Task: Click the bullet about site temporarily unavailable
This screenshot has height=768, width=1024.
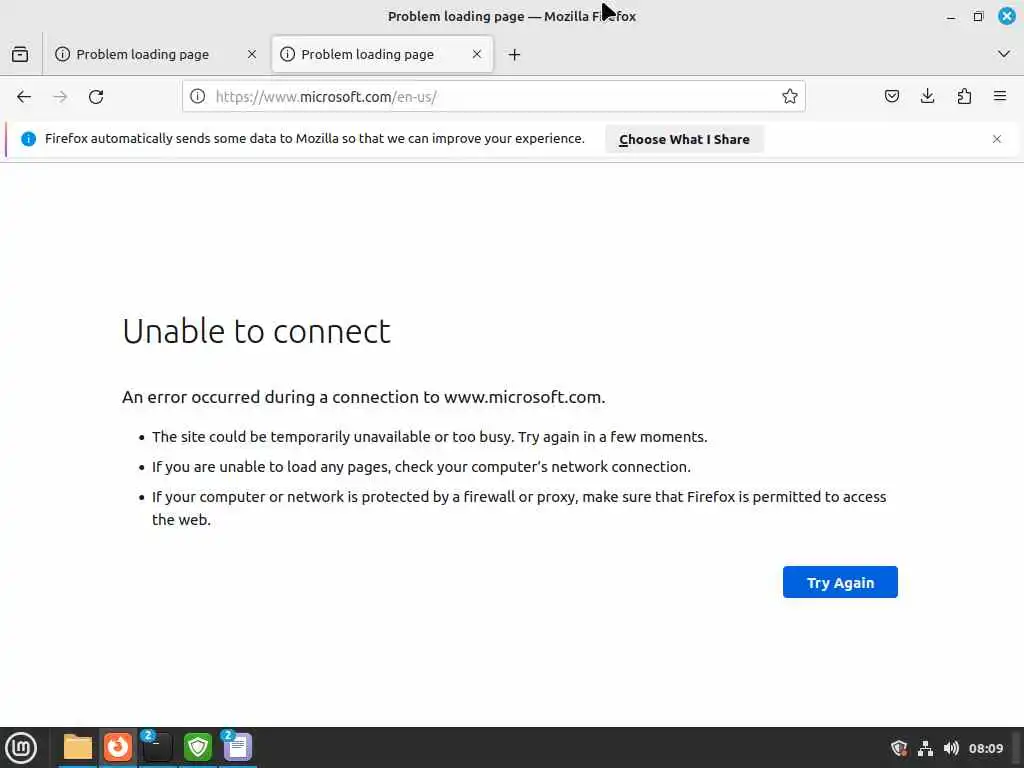Action: [430, 437]
